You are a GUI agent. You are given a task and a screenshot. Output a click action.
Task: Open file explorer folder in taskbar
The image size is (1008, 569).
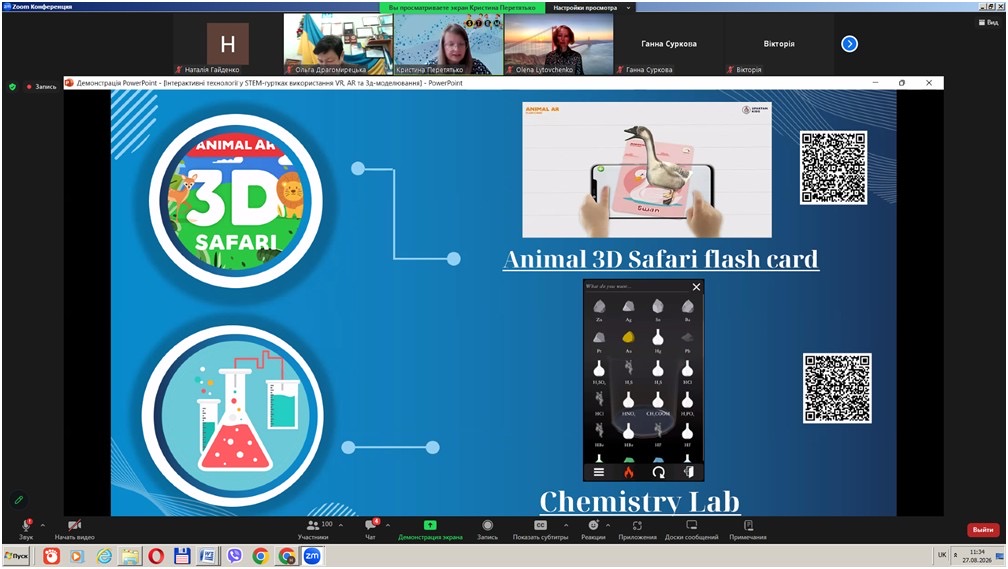point(130,555)
